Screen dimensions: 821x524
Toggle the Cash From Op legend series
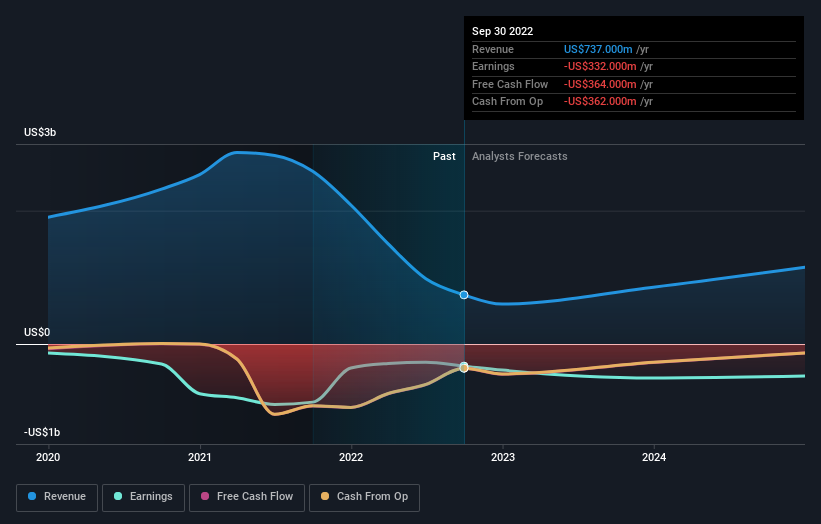(x=364, y=497)
